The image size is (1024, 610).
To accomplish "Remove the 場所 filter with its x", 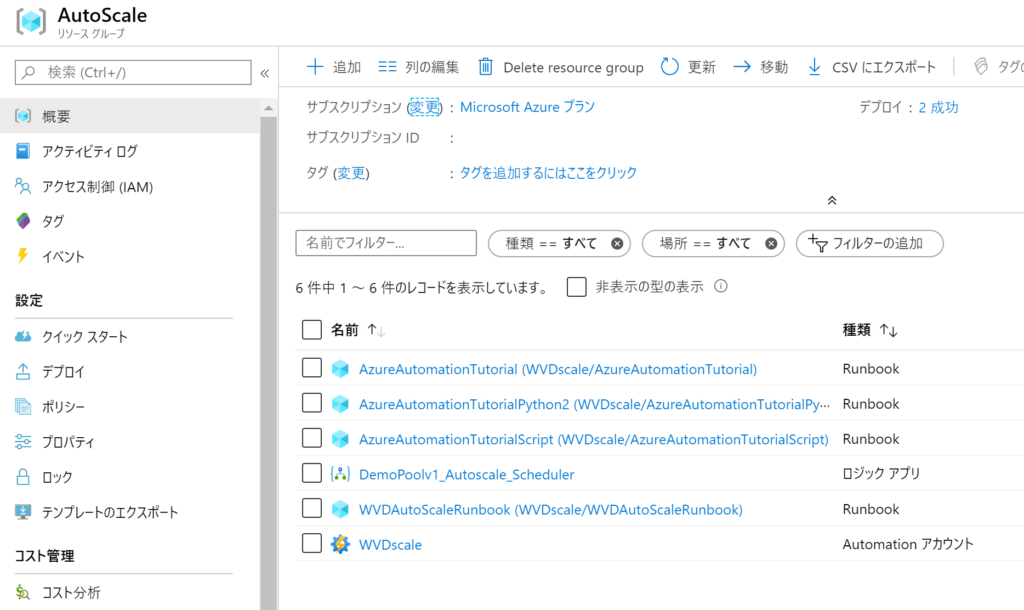I will click(771, 244).
